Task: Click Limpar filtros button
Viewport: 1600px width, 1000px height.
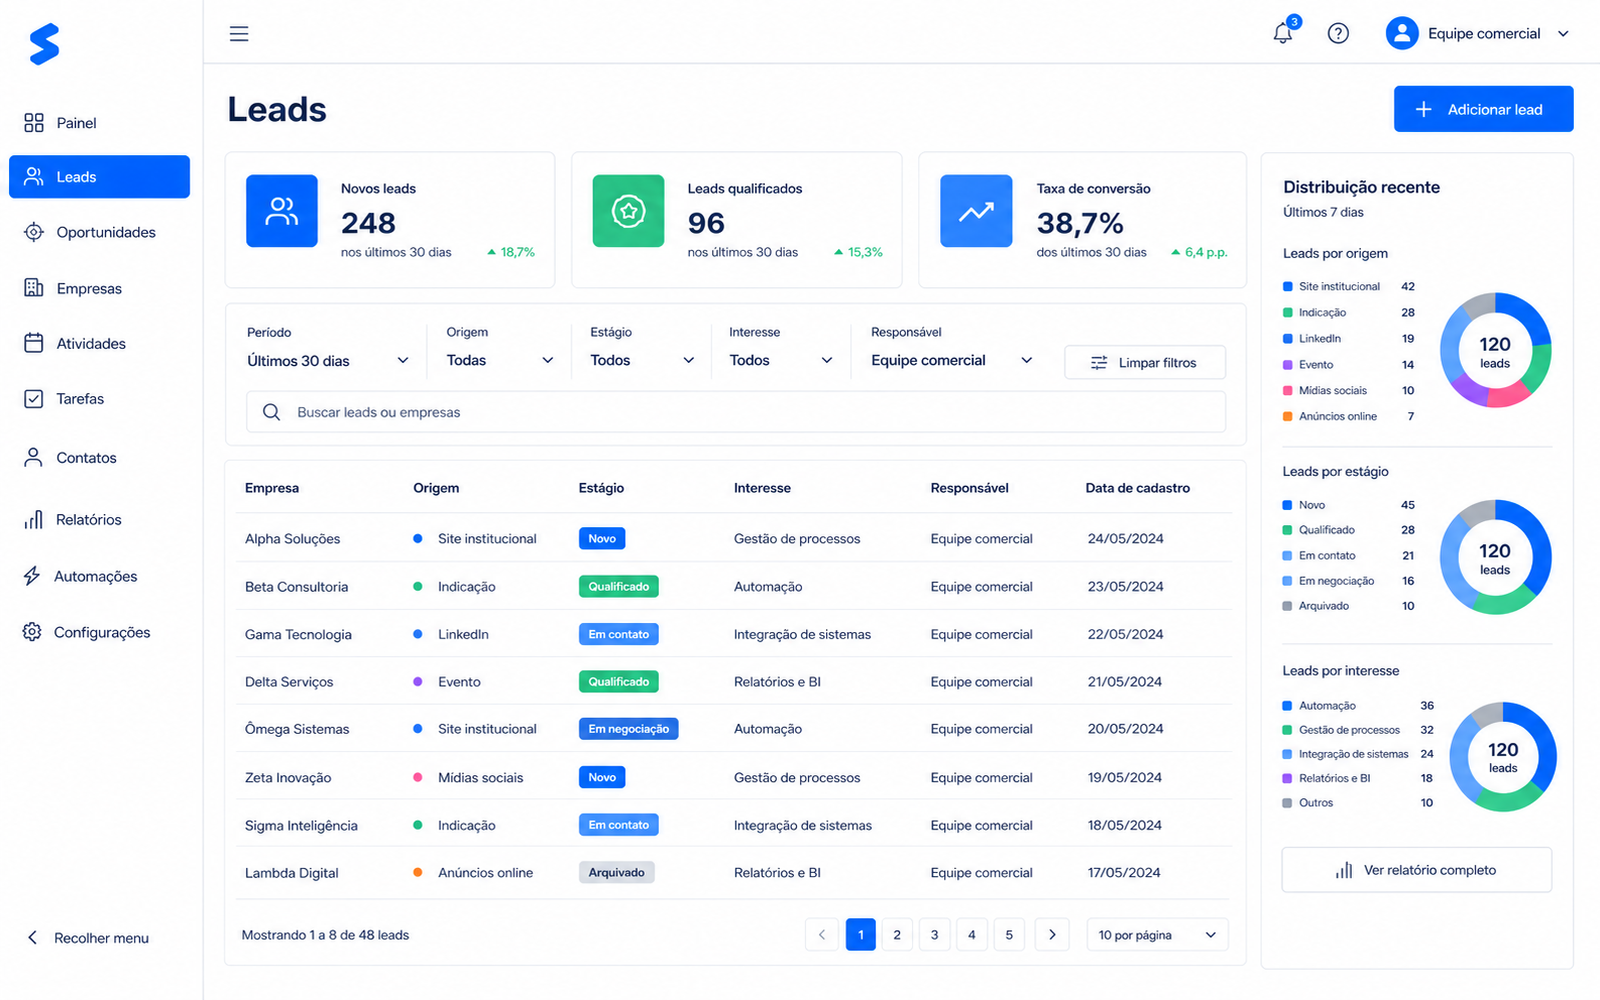Action: point(1145,363)
